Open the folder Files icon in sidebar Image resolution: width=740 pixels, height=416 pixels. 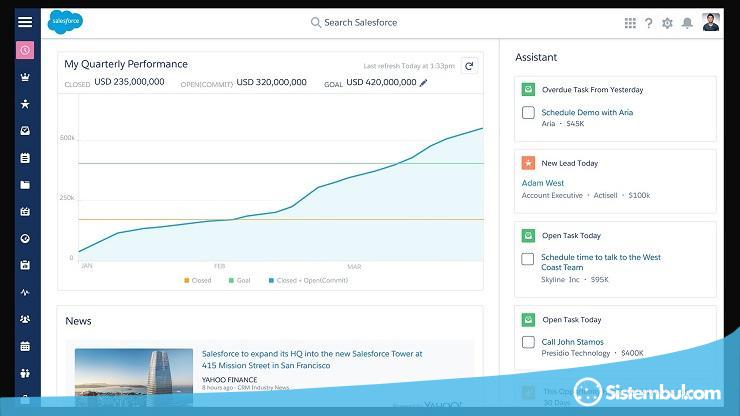25,185
